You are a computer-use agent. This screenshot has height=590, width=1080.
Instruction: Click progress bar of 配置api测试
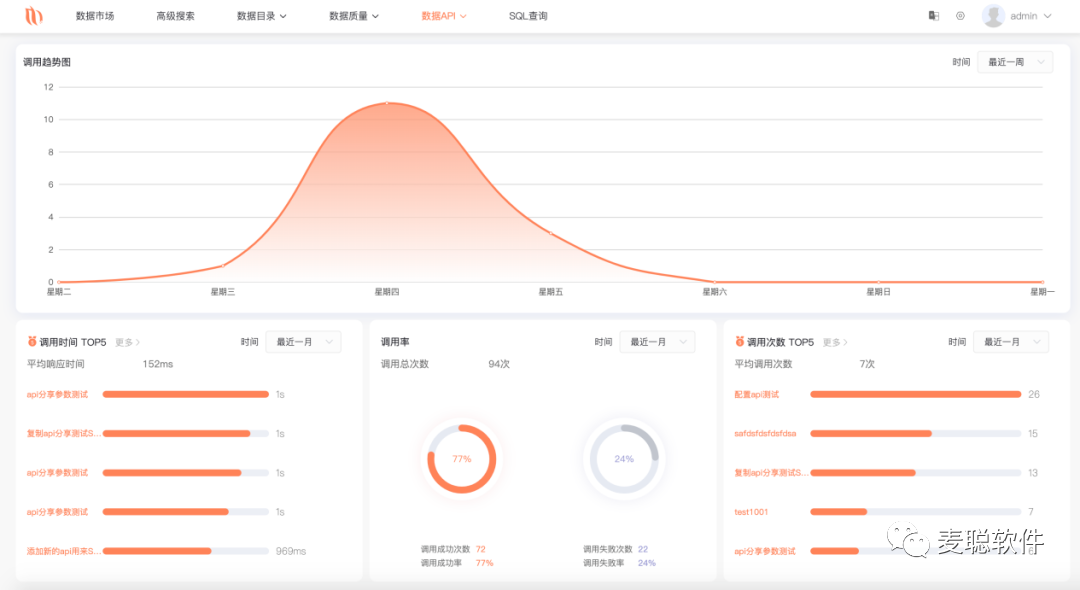(x=915, y=394)
